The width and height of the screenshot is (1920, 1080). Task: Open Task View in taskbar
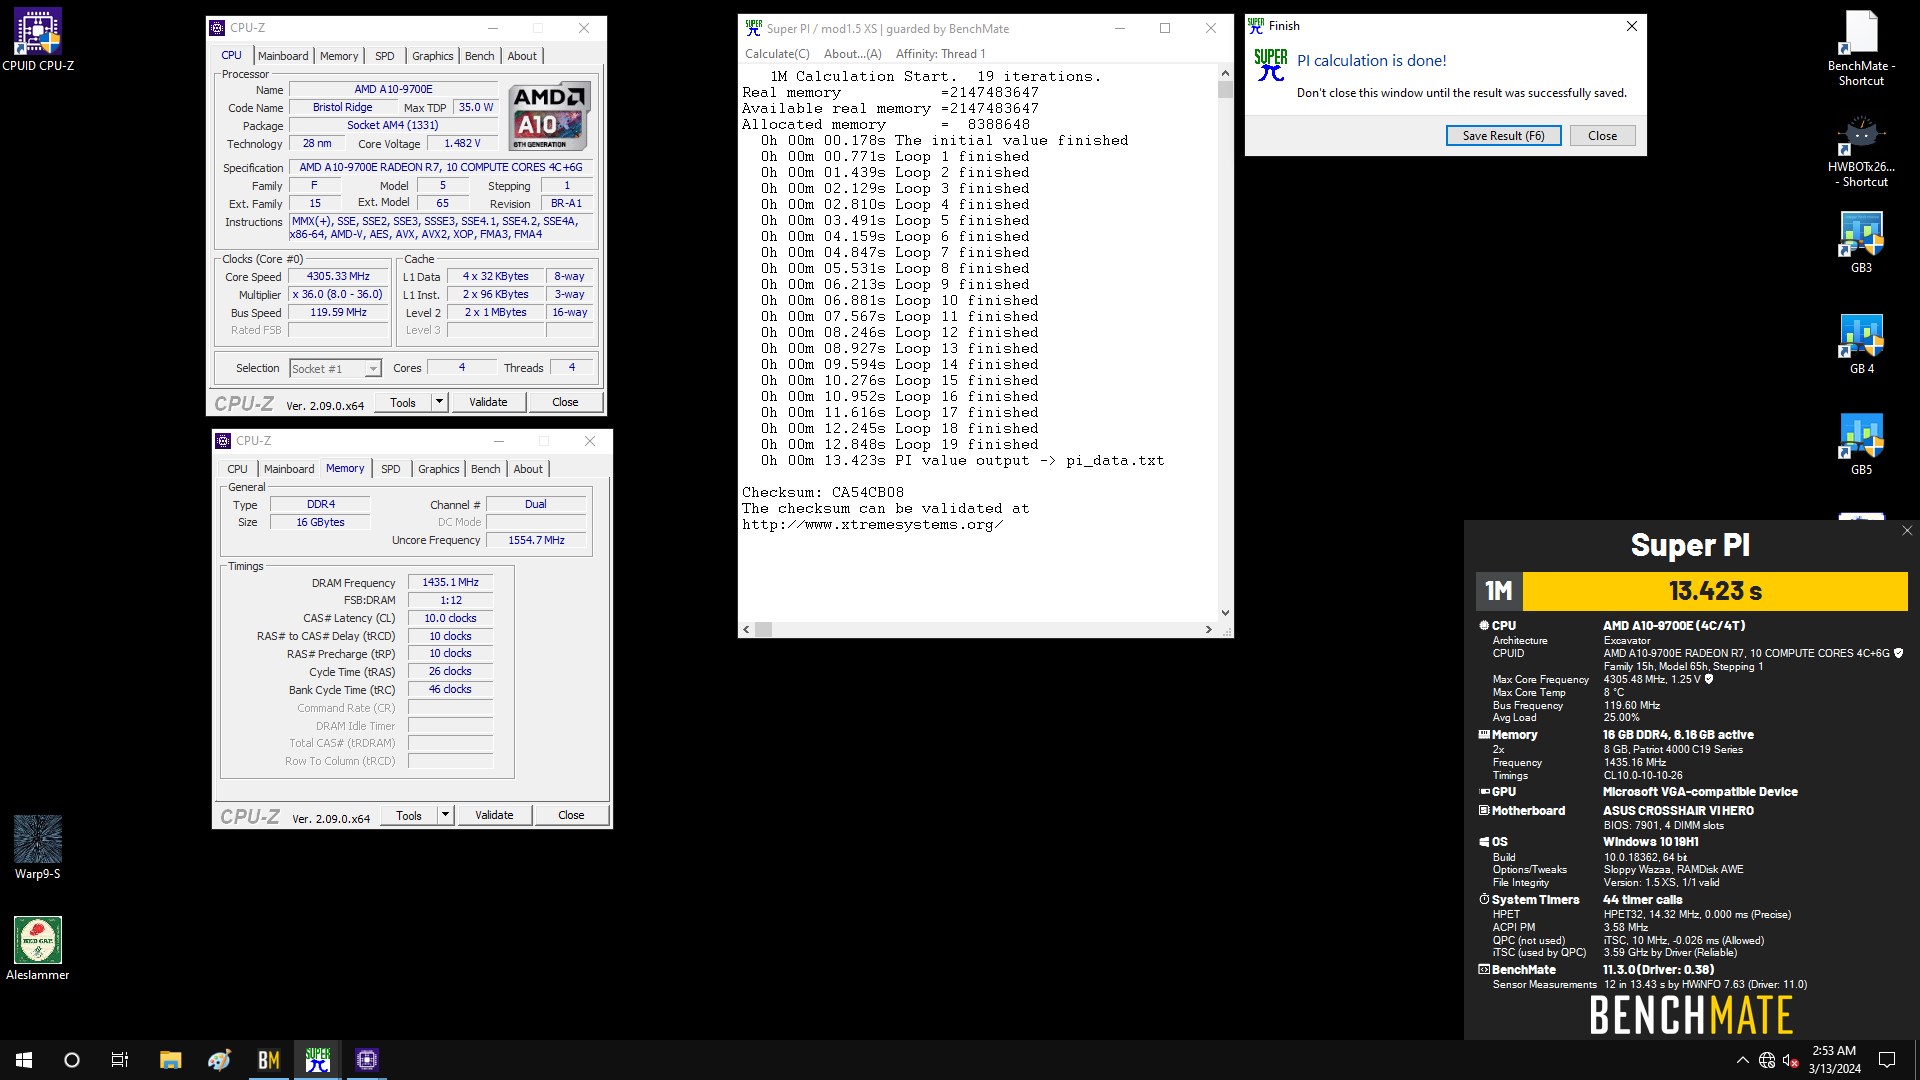[120, 1060]
